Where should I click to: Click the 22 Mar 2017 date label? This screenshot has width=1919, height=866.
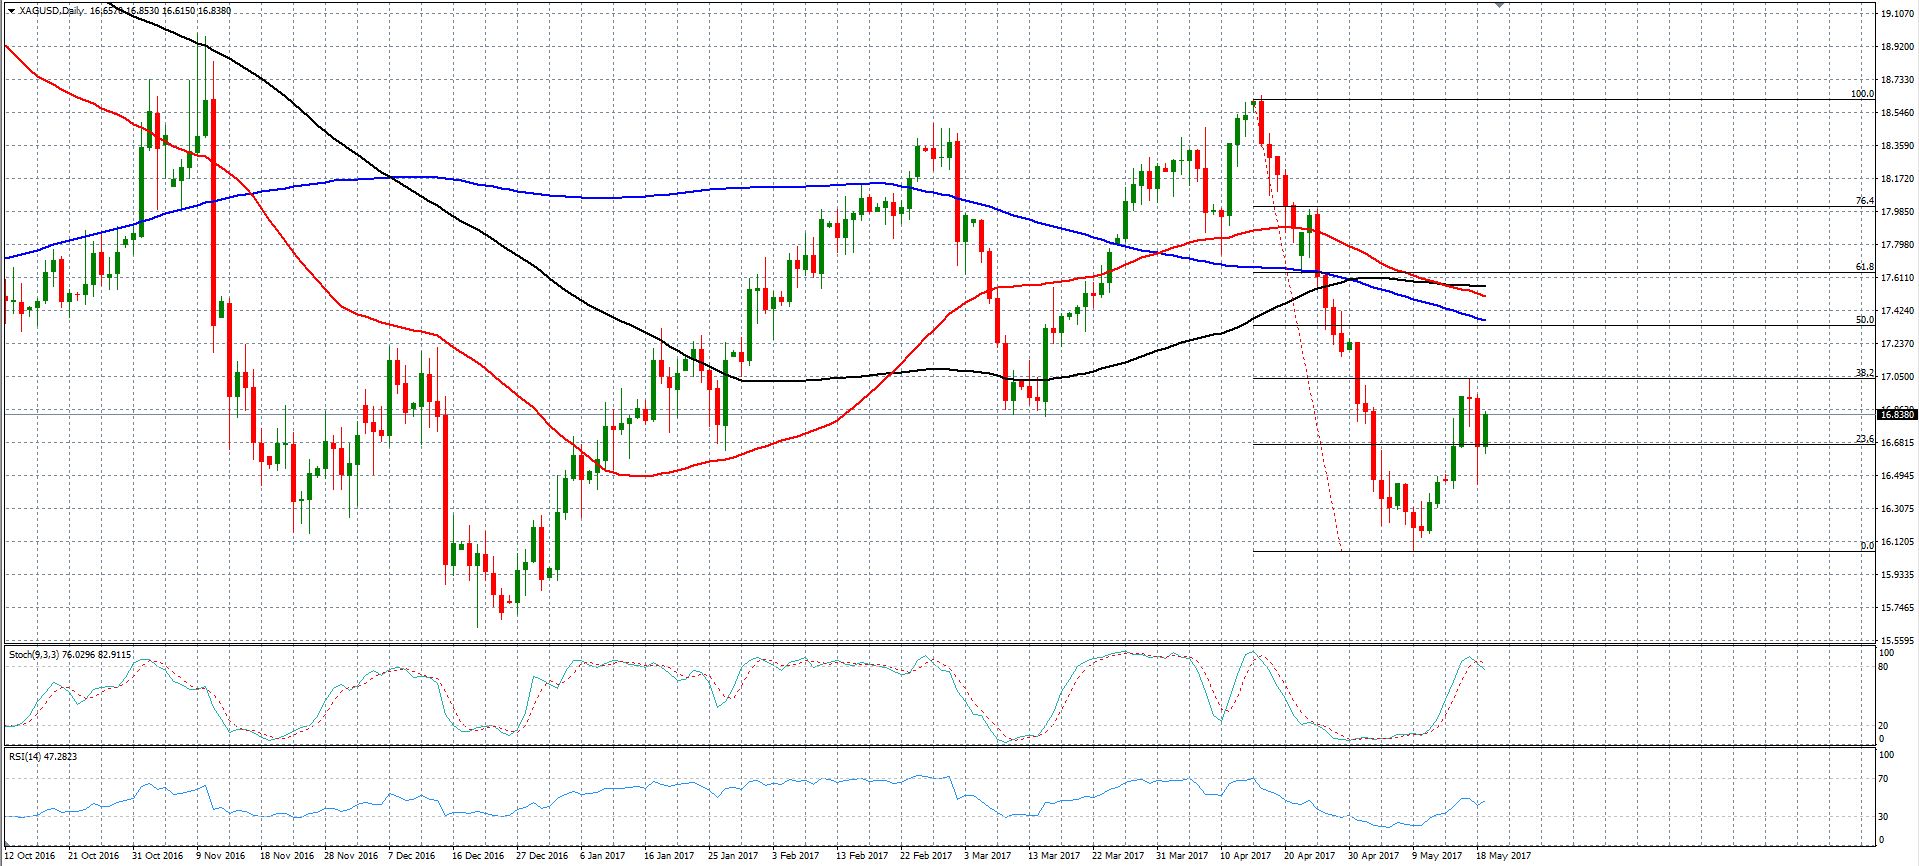pyautogui.click(x=1117, y=856)
